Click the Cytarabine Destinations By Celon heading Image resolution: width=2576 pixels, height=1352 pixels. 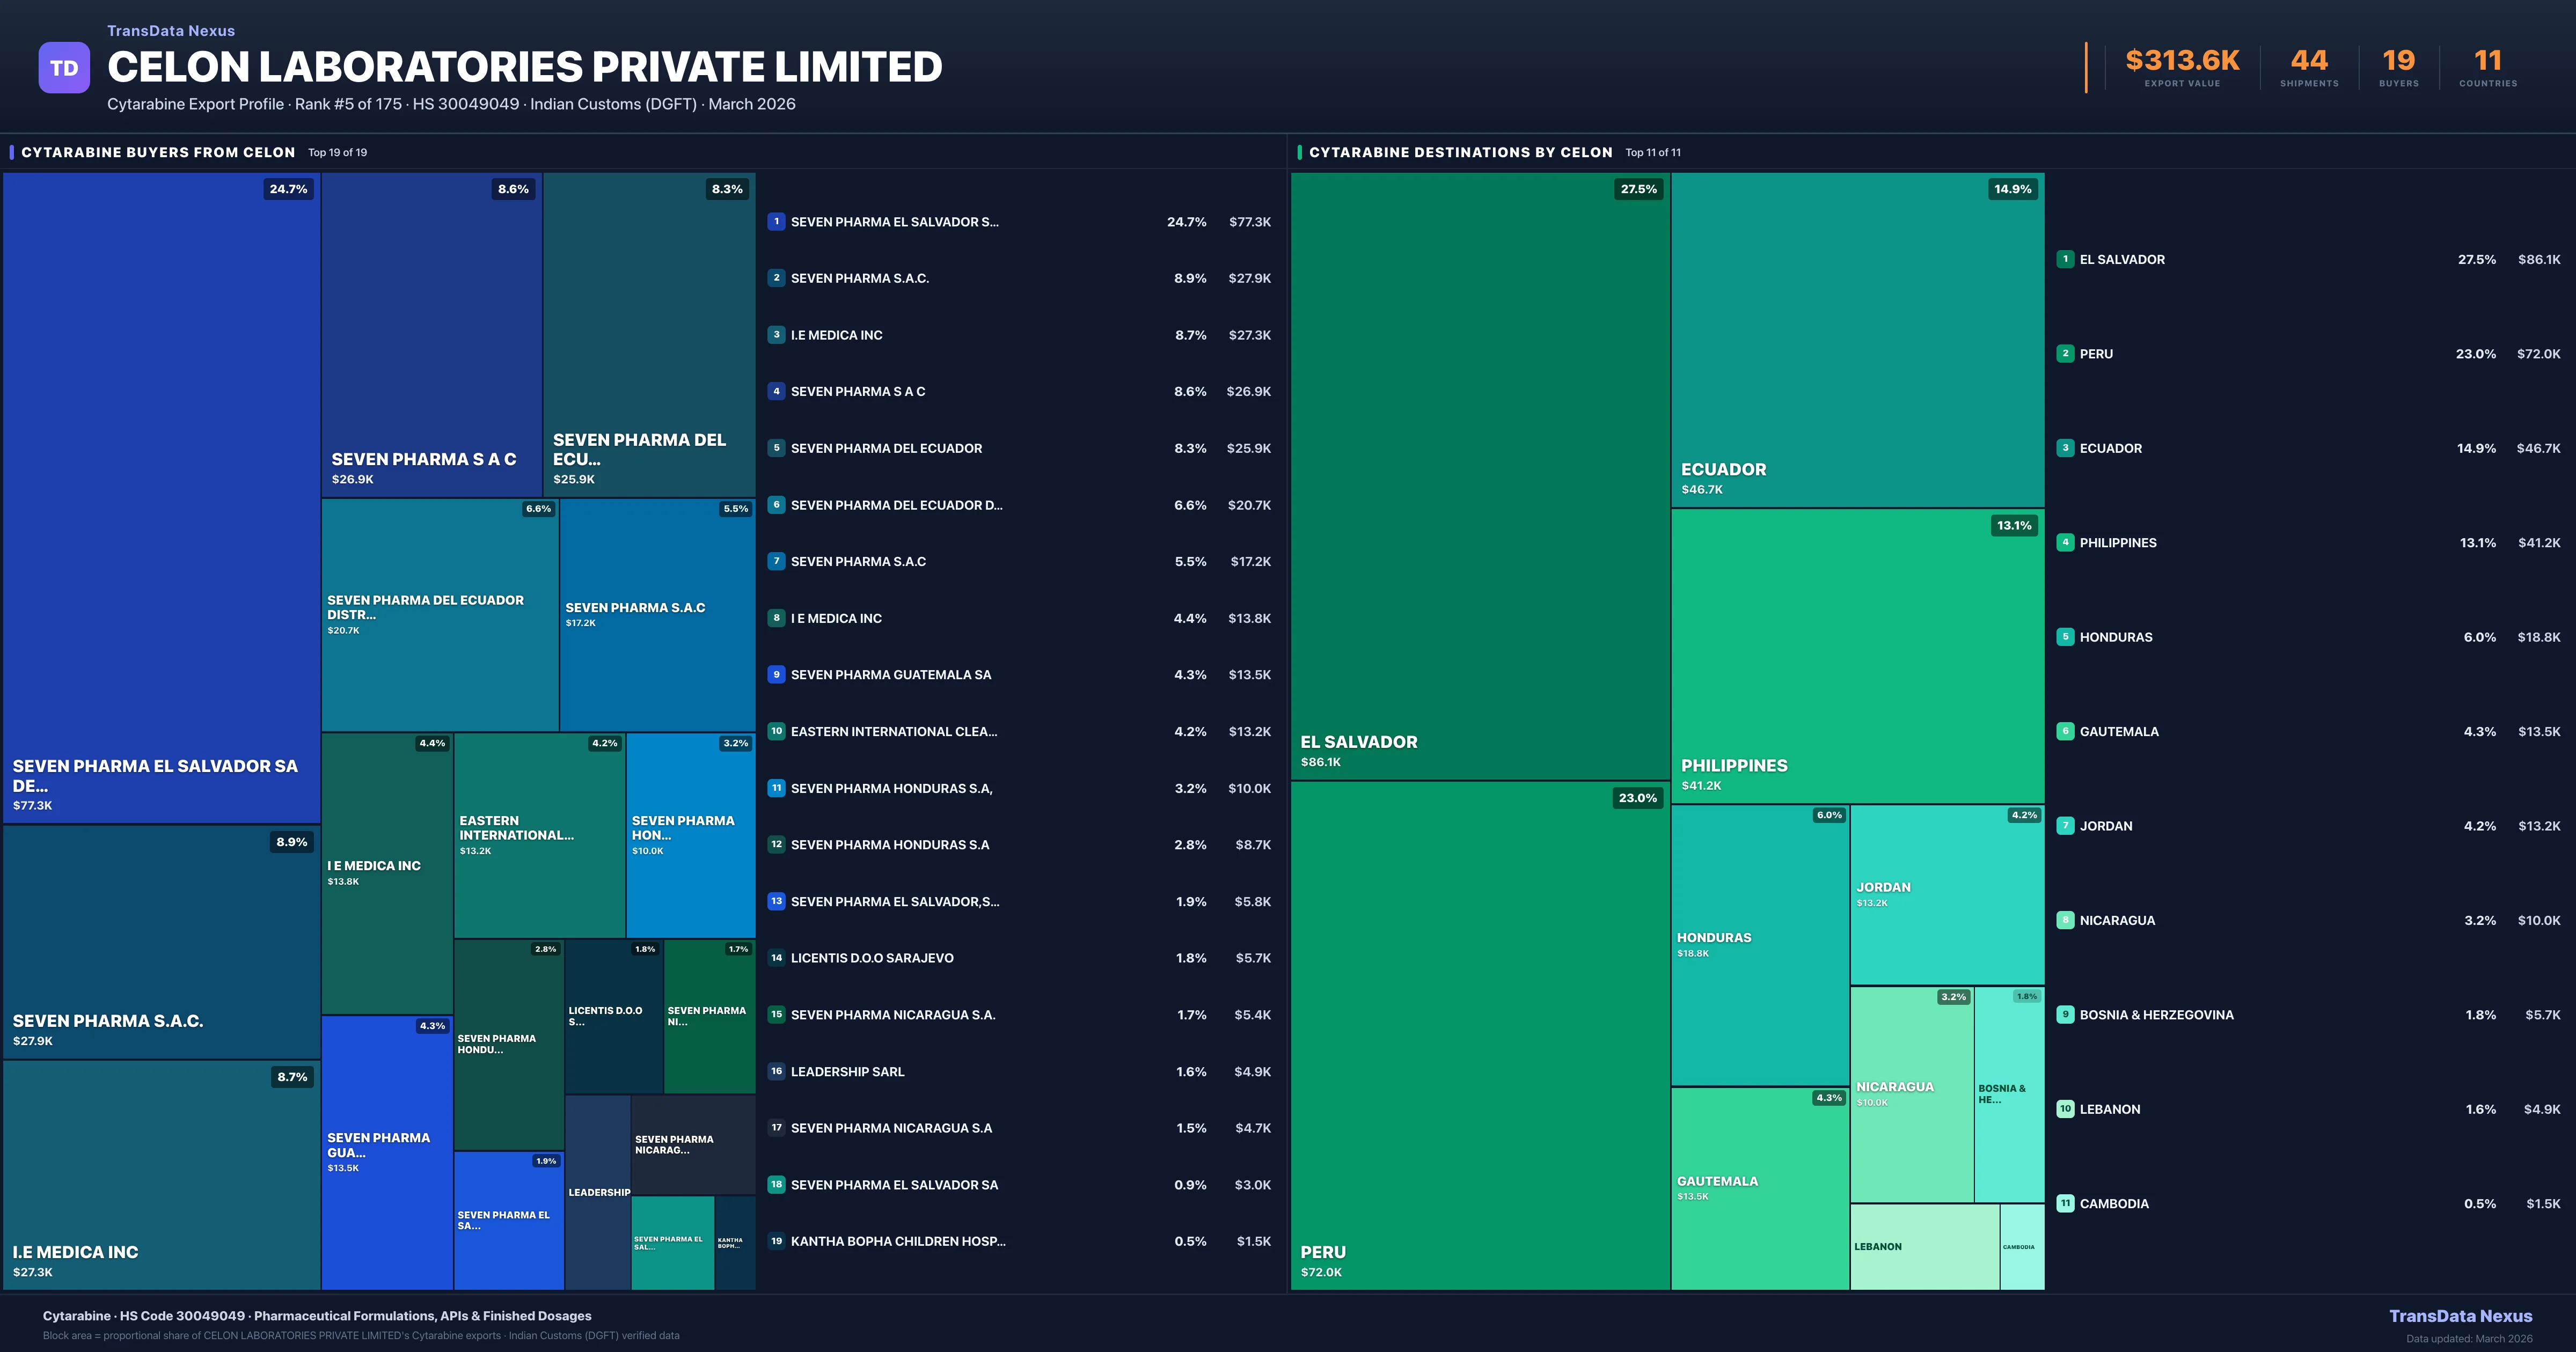(x=1460, y=152)
